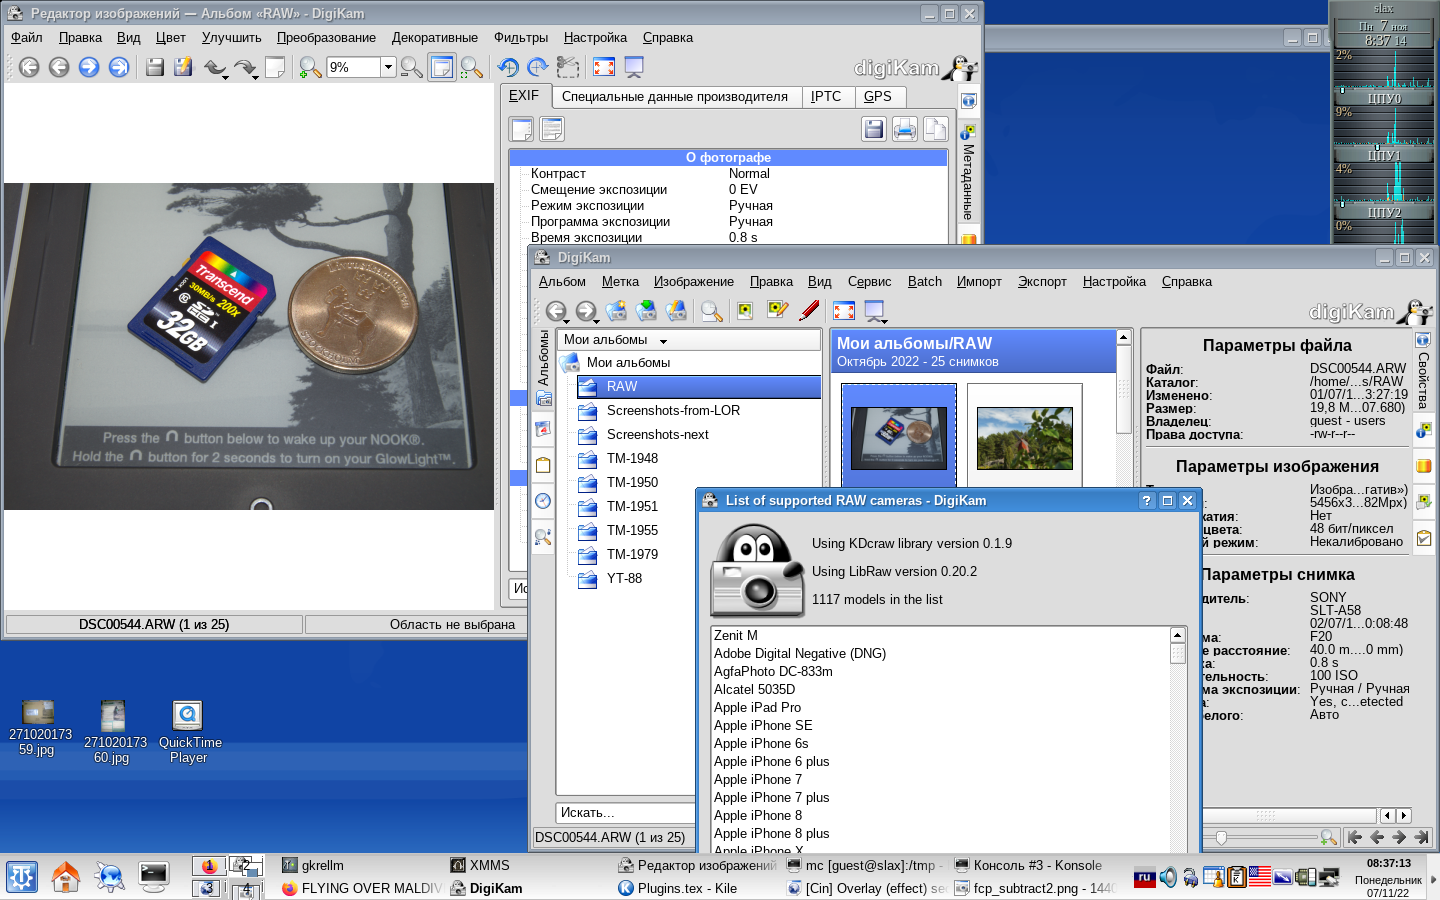This screenshot has width=1440, height=900.
Task: Open Специальные данные производителя tab
Action: coord(675,96)
